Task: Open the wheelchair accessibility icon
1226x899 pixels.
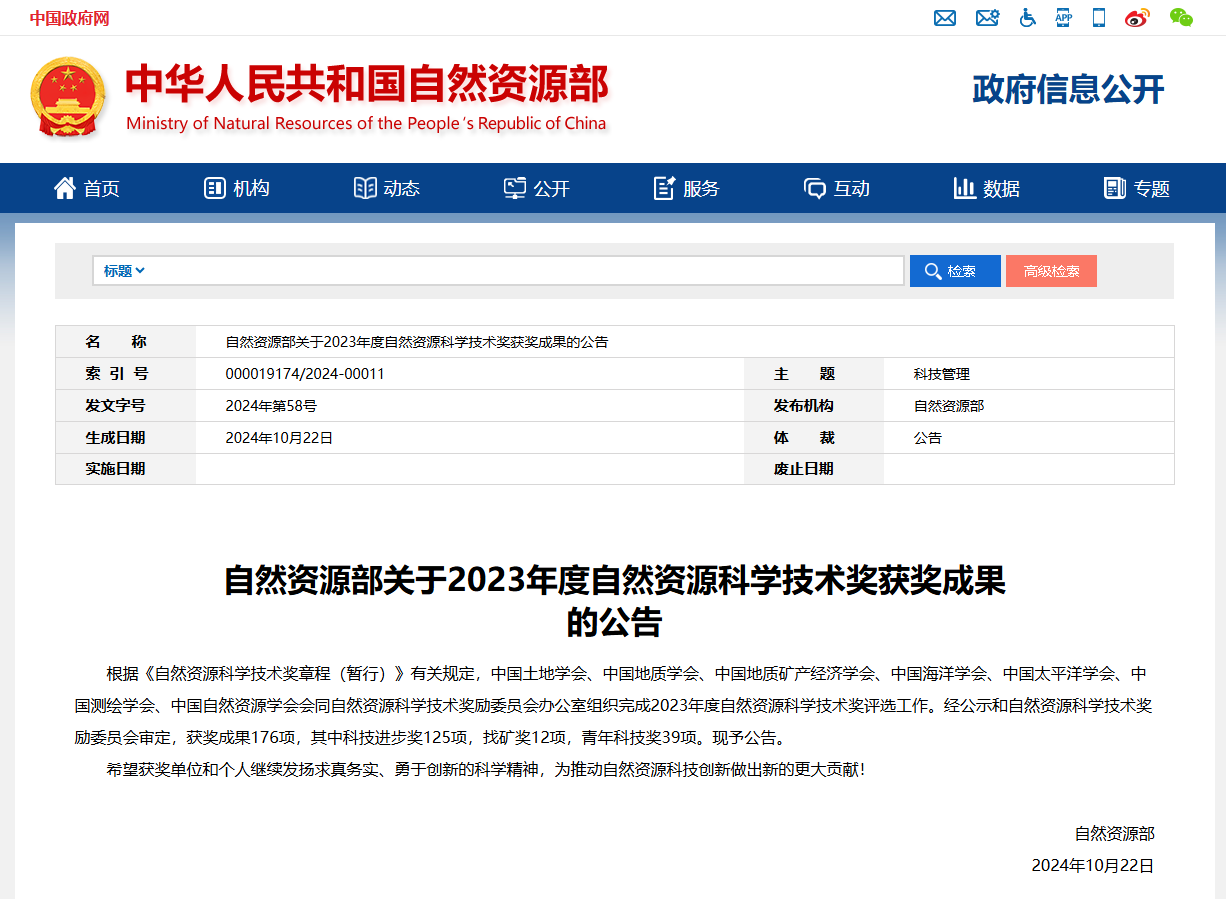Action: [x=1027, y=18]
